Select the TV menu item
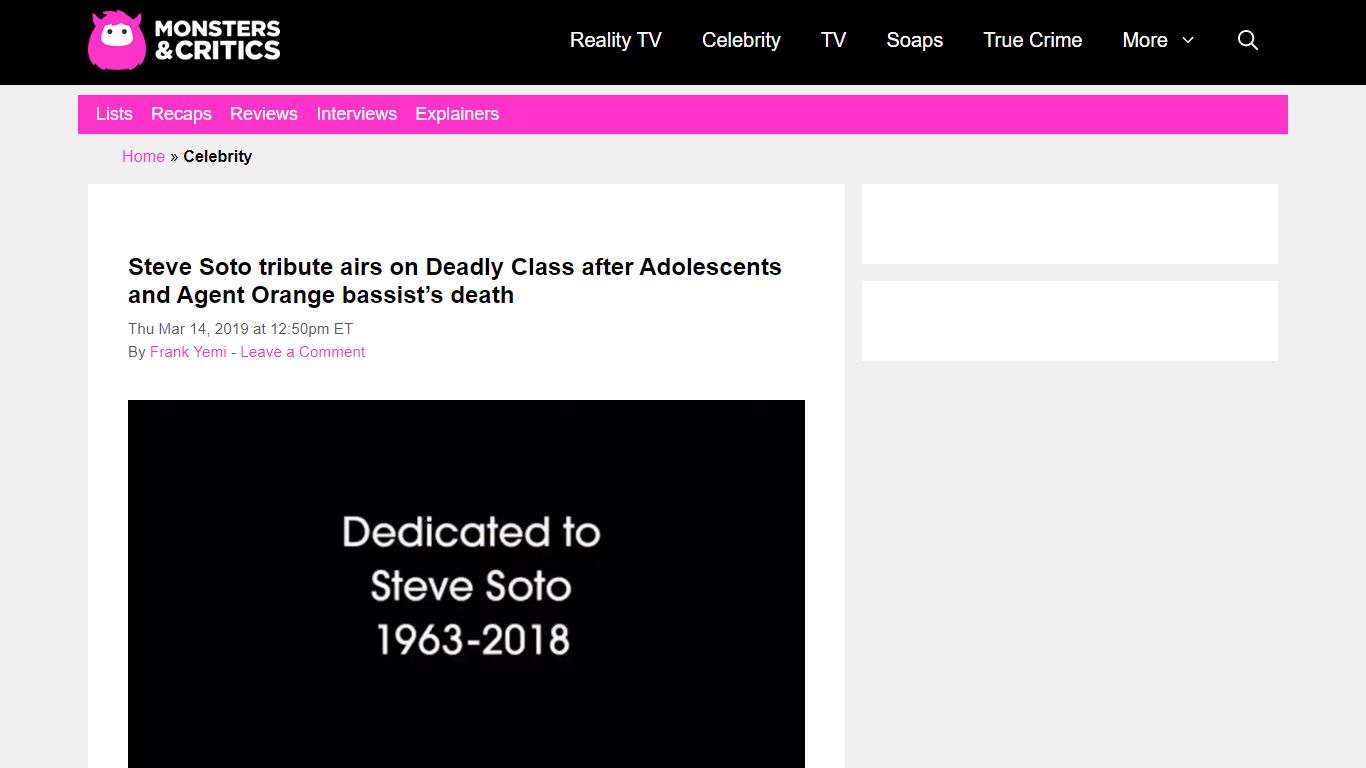 click(x=833, y=40)
